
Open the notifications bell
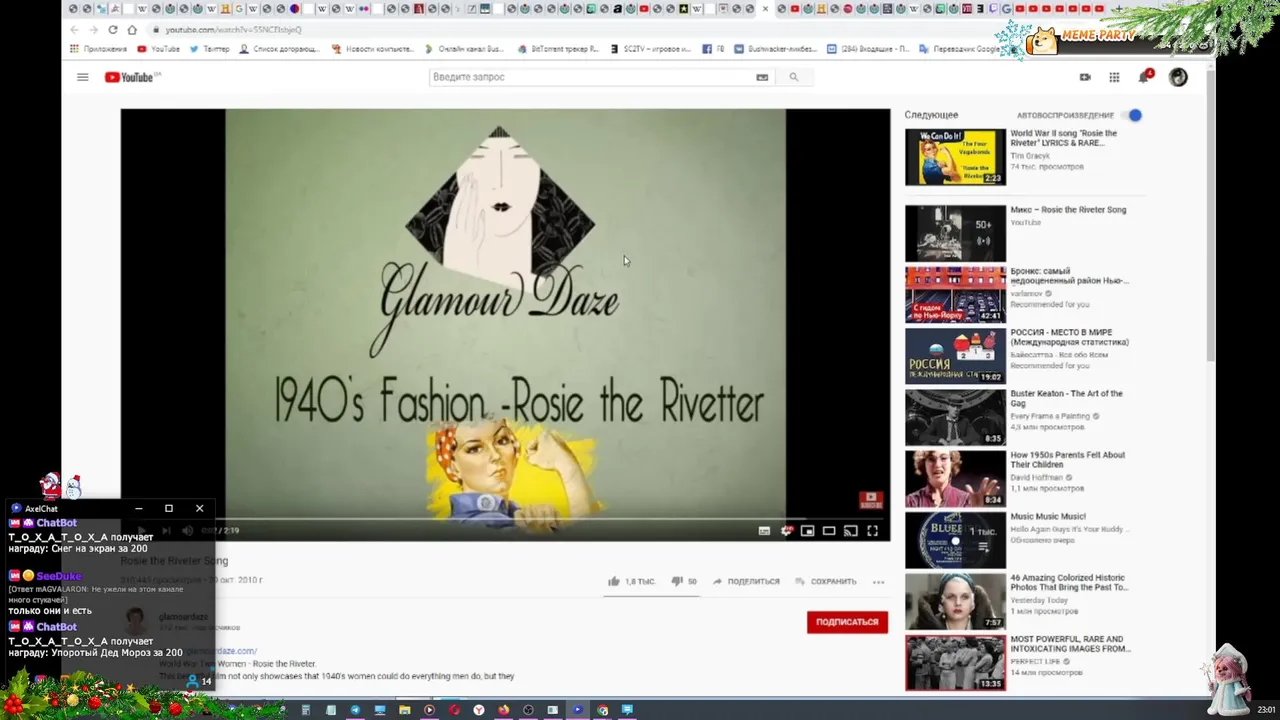click(1144, 77)
